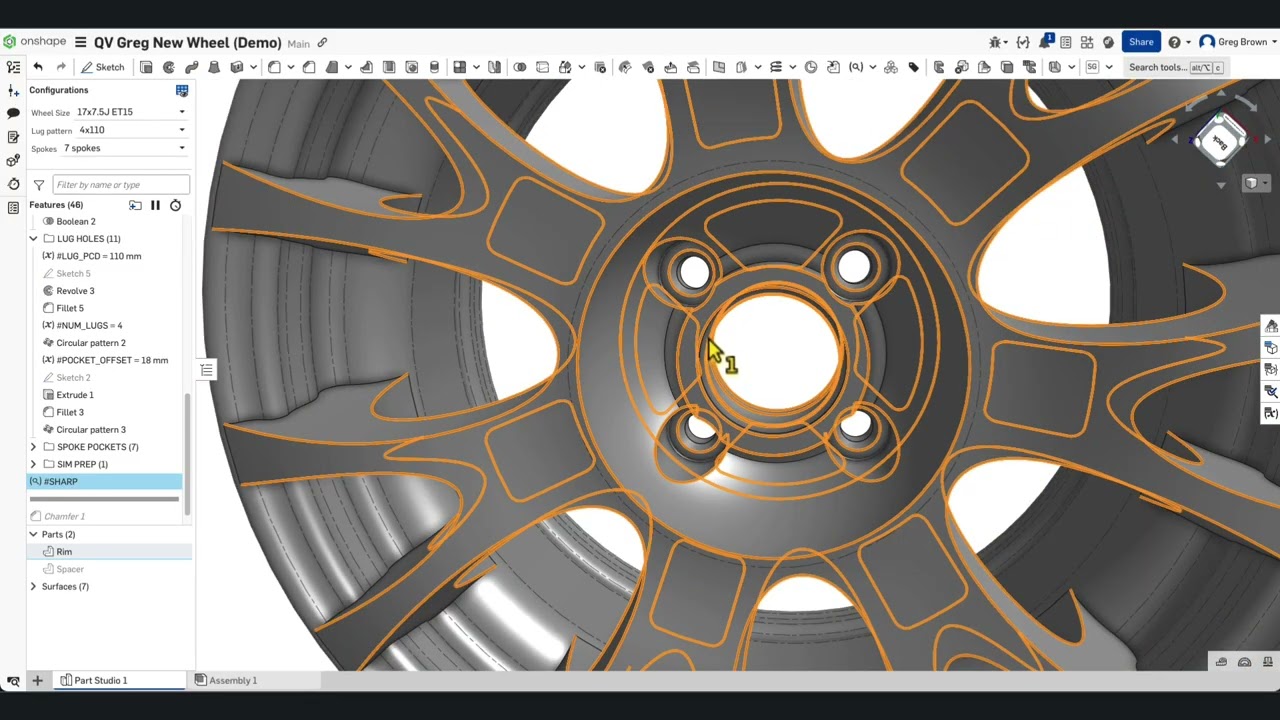Screen dimensions: 1280x720
Task: Select the Revolve 3 feature
Action: click(75, 291)
